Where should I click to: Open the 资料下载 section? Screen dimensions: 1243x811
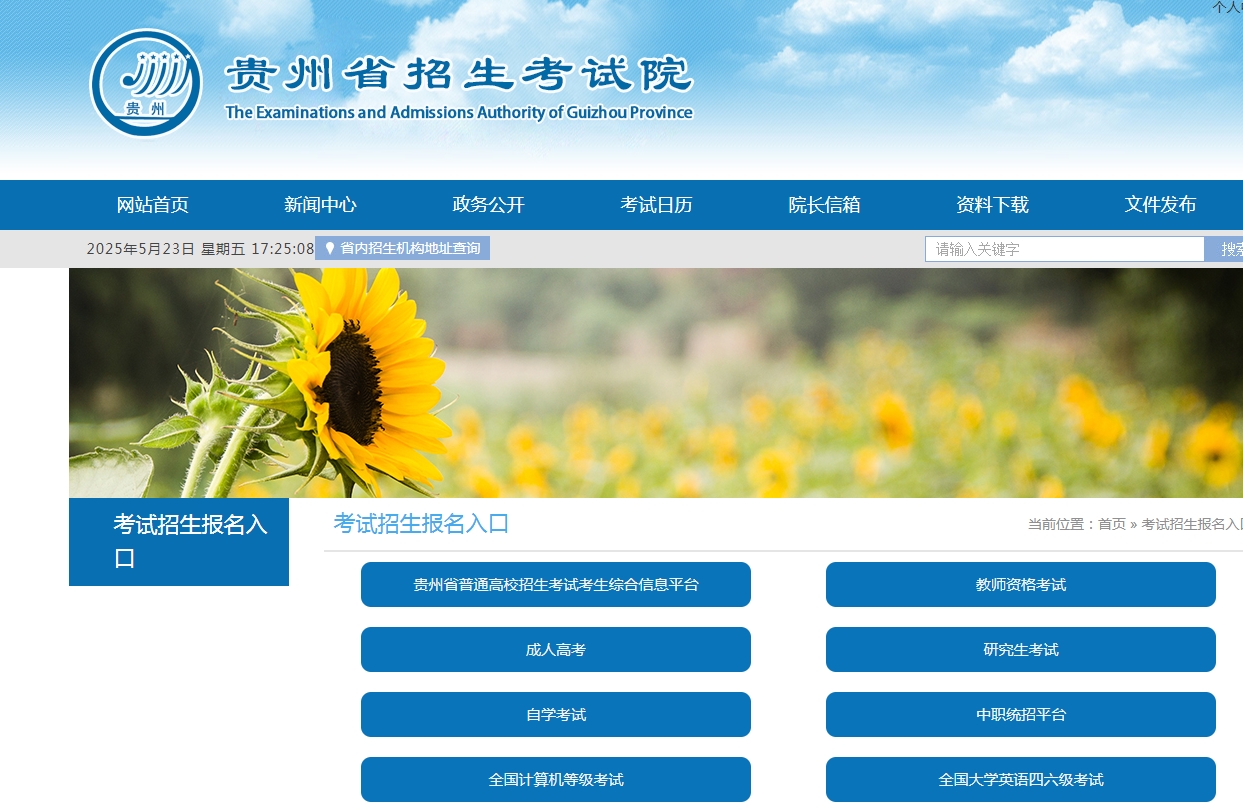pos(991,204)
